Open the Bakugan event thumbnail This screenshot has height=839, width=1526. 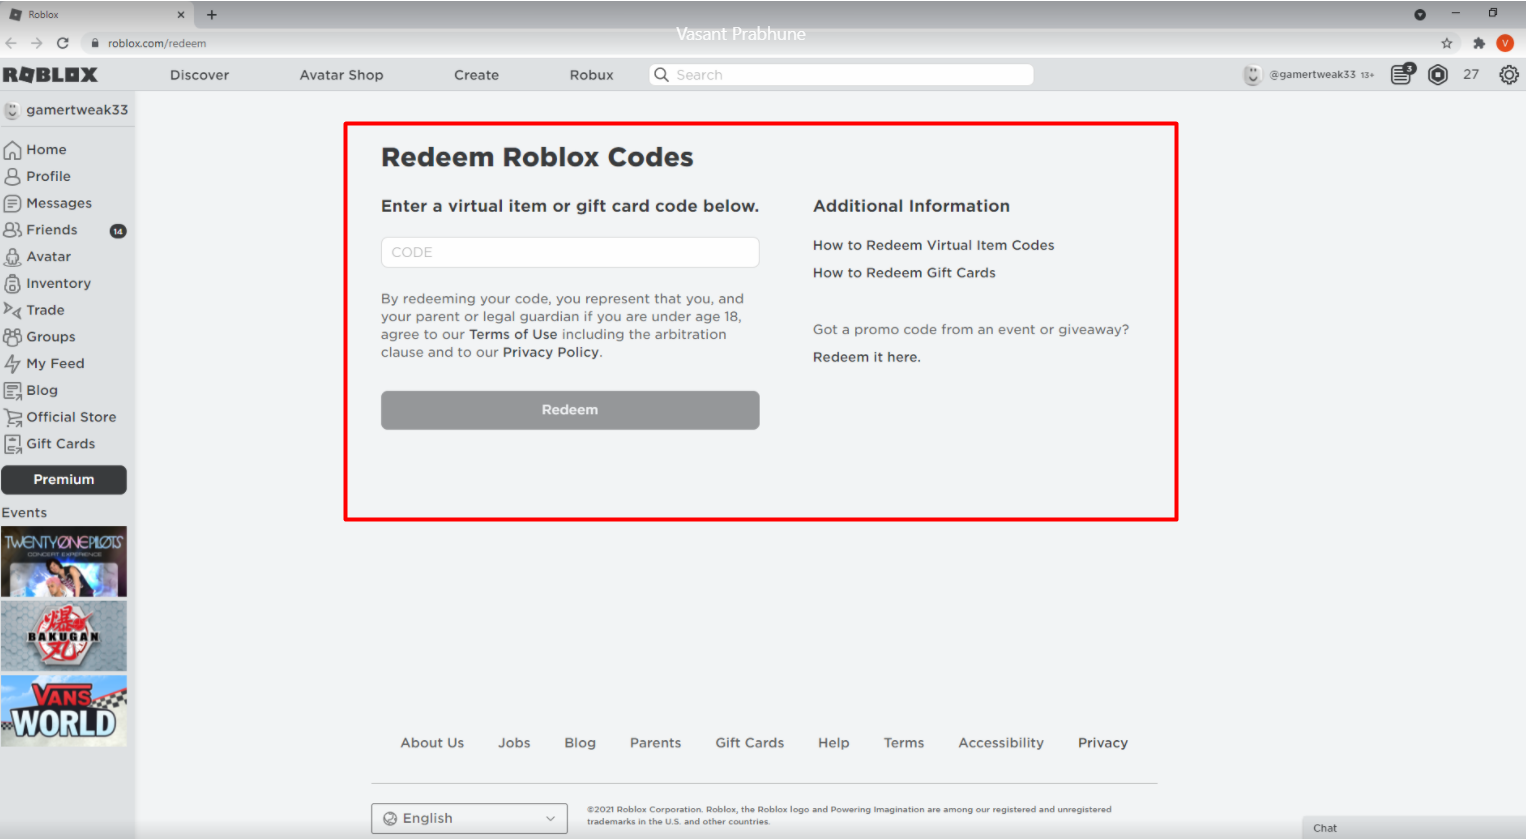pos(64,636)
